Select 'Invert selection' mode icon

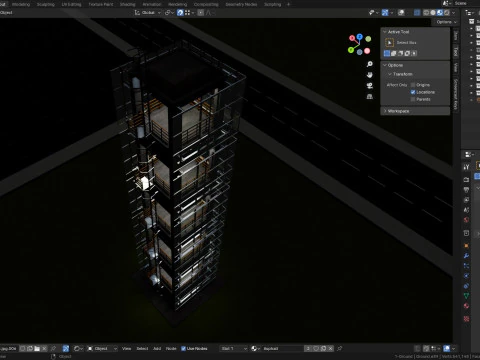pos(407,53)
